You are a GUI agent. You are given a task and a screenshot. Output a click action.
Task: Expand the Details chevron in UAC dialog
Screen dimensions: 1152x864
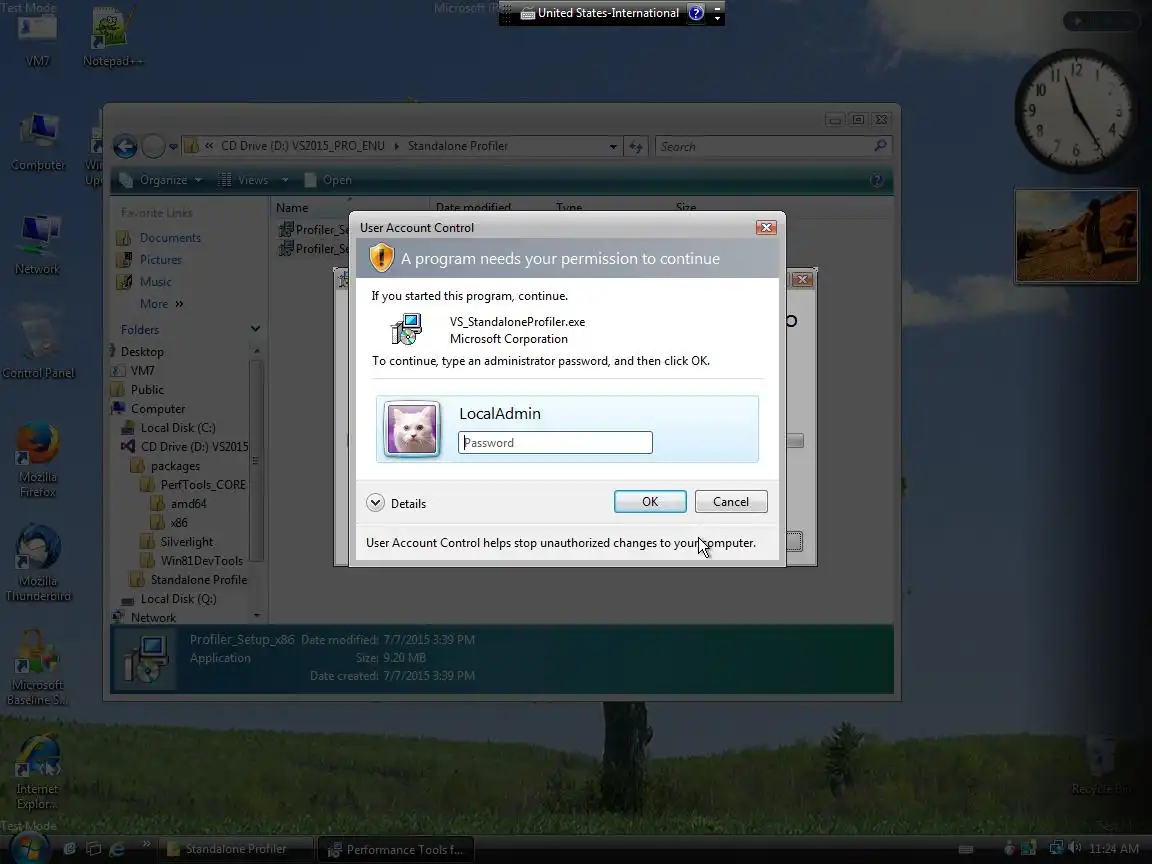coord(375,503)
